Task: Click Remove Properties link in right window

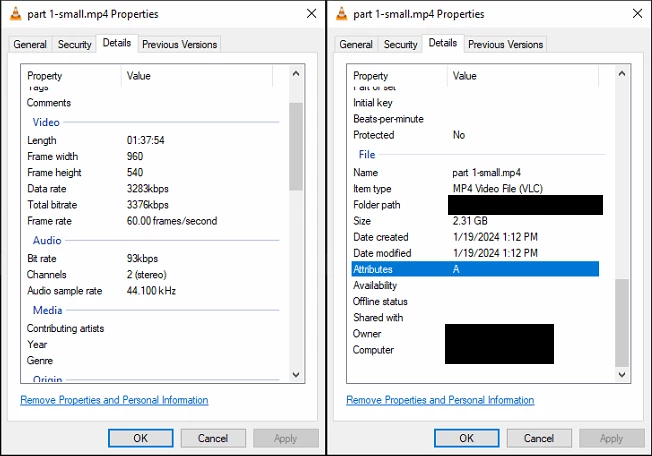Action: point(440,400)
